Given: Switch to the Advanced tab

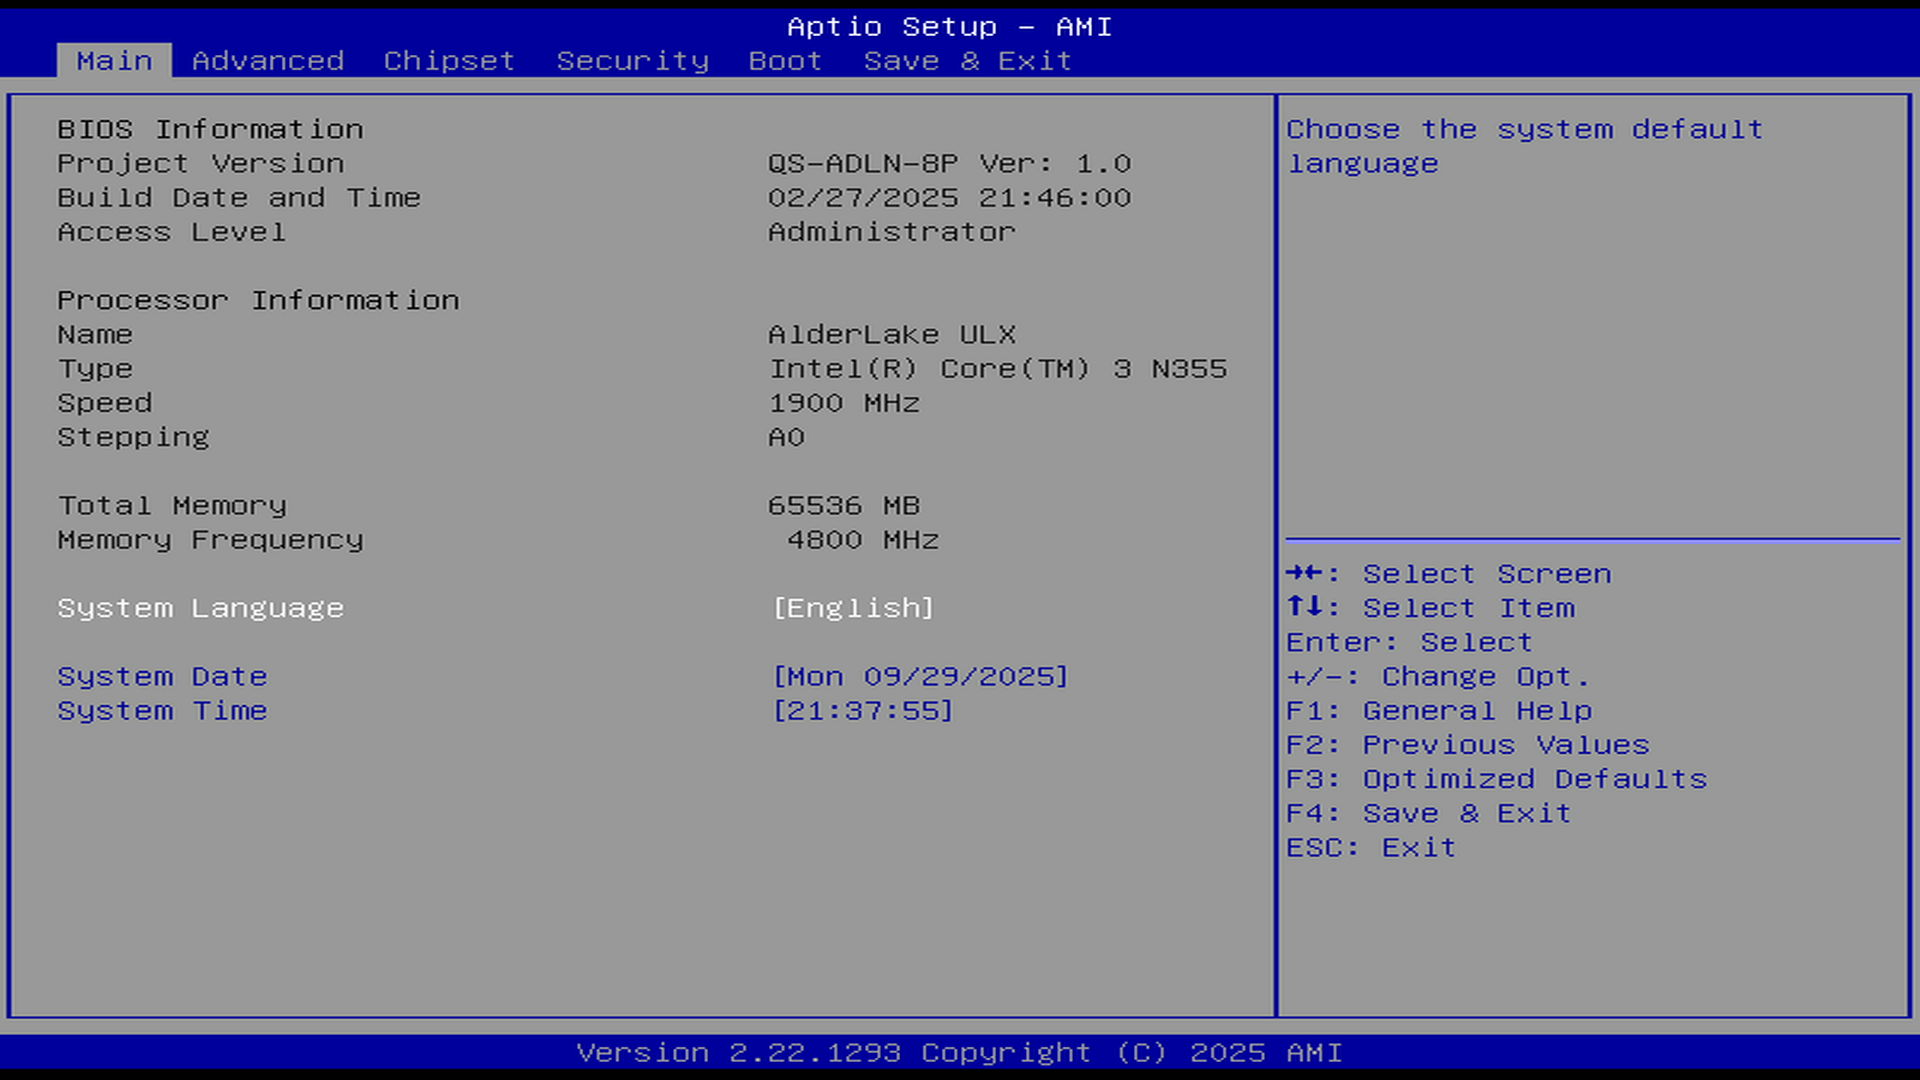Looking at the screenshot, I should (x=267, y=61).
